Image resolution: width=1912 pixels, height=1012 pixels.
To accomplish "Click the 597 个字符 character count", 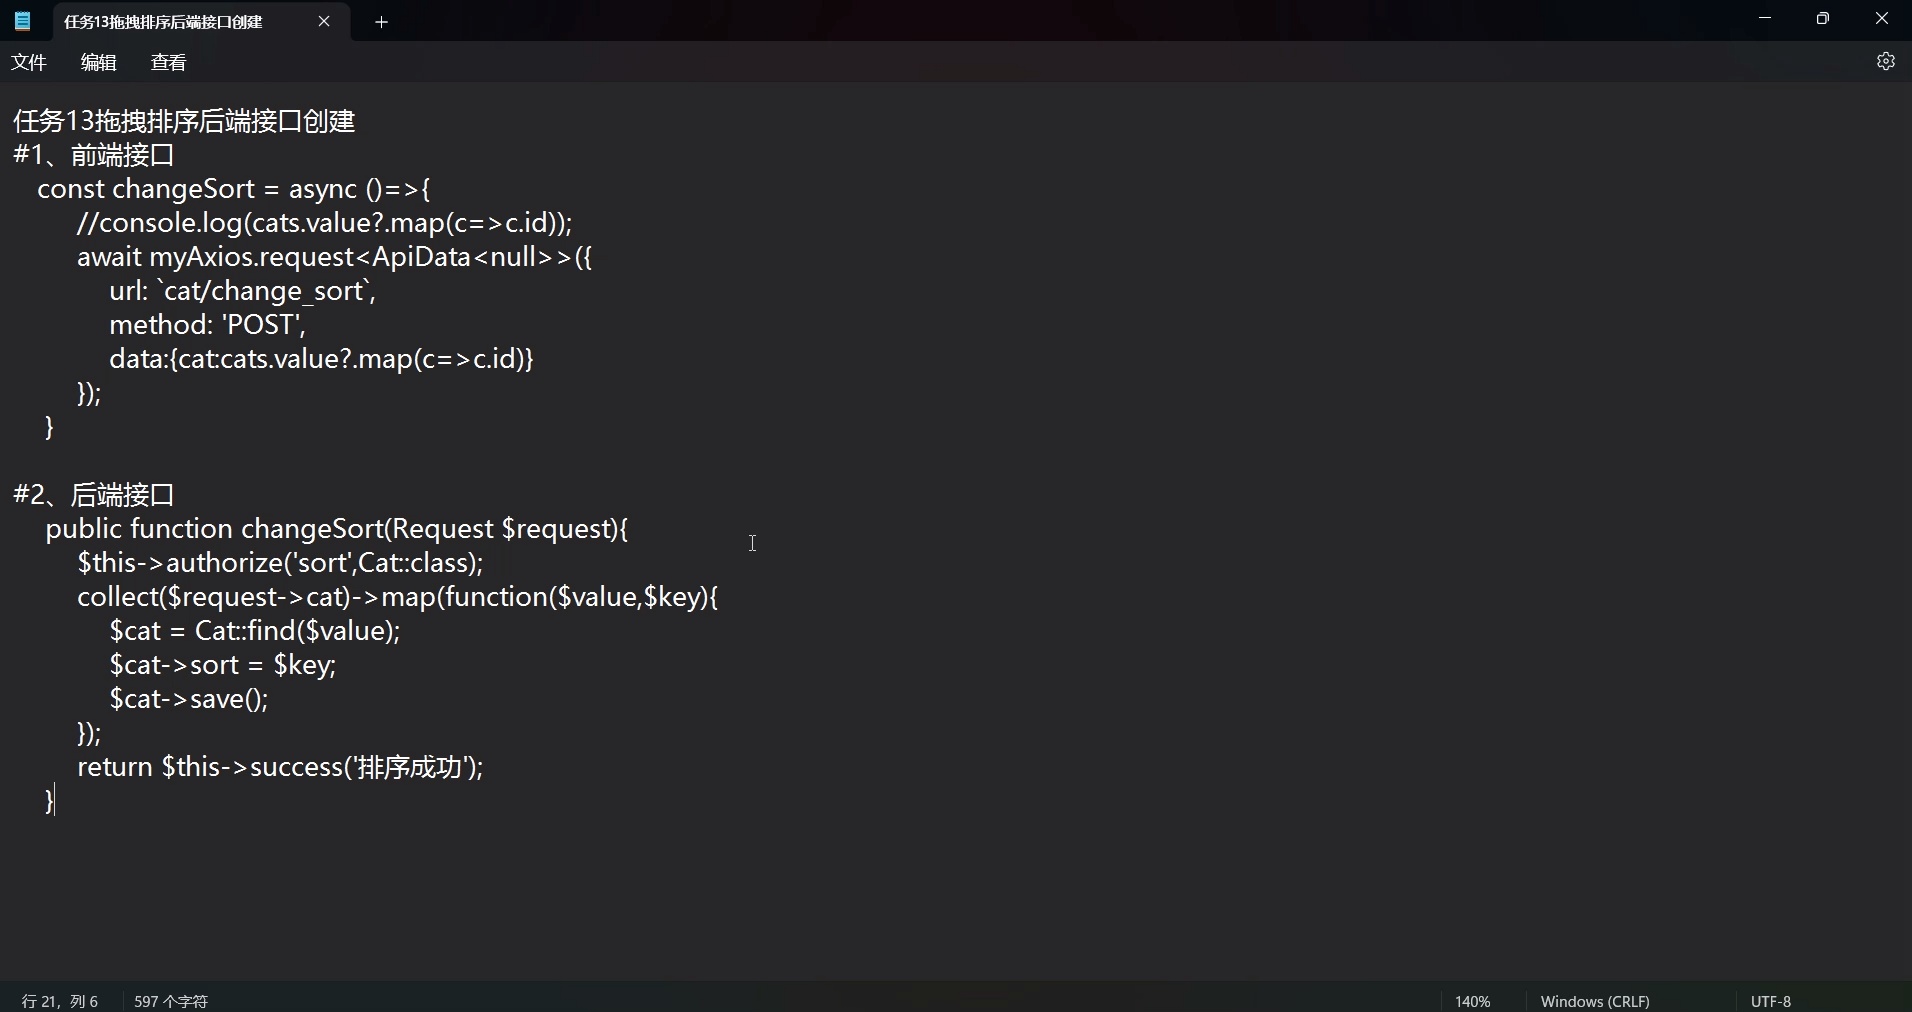I will (170, 1000).
